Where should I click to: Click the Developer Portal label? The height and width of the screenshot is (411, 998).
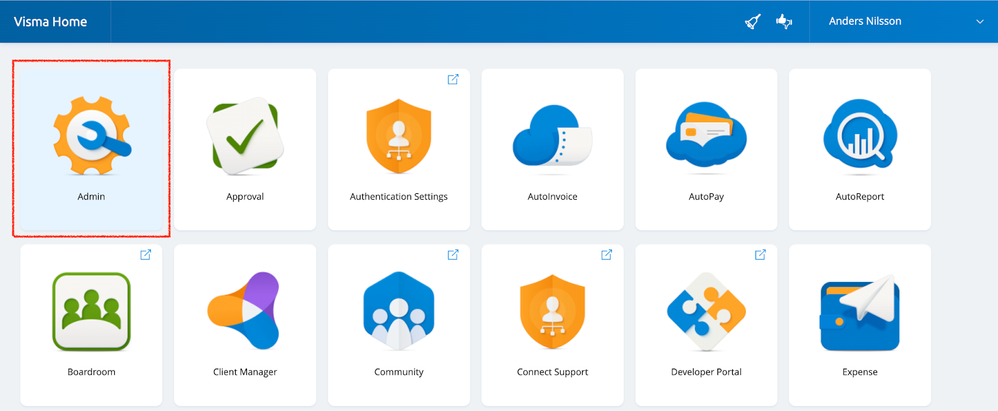[706, 372]
